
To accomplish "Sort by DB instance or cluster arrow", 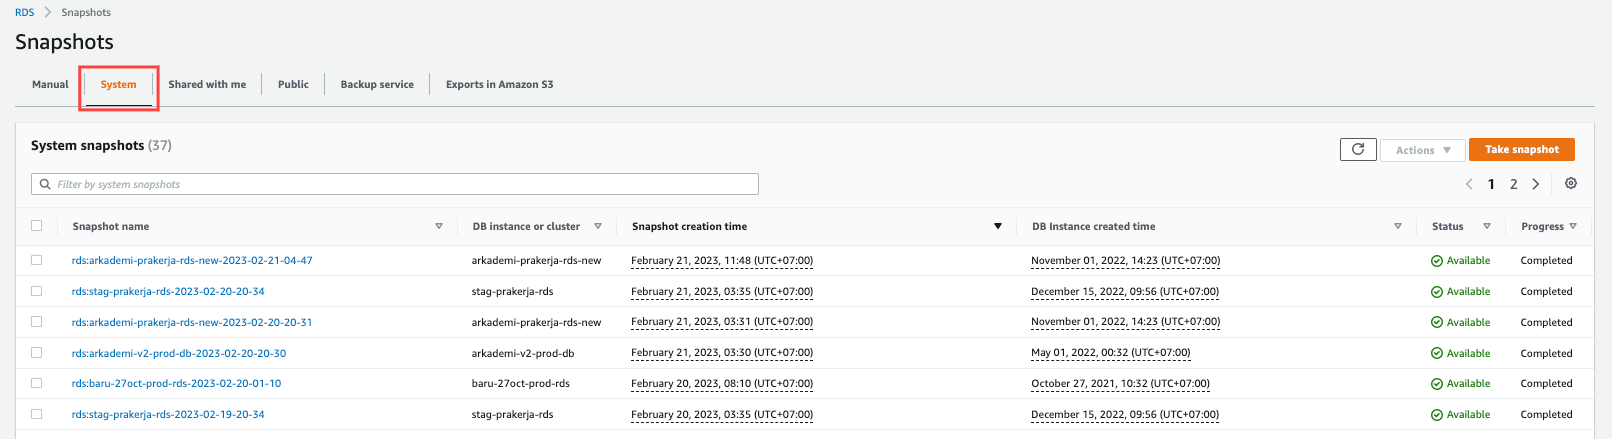I will [598, 227].
